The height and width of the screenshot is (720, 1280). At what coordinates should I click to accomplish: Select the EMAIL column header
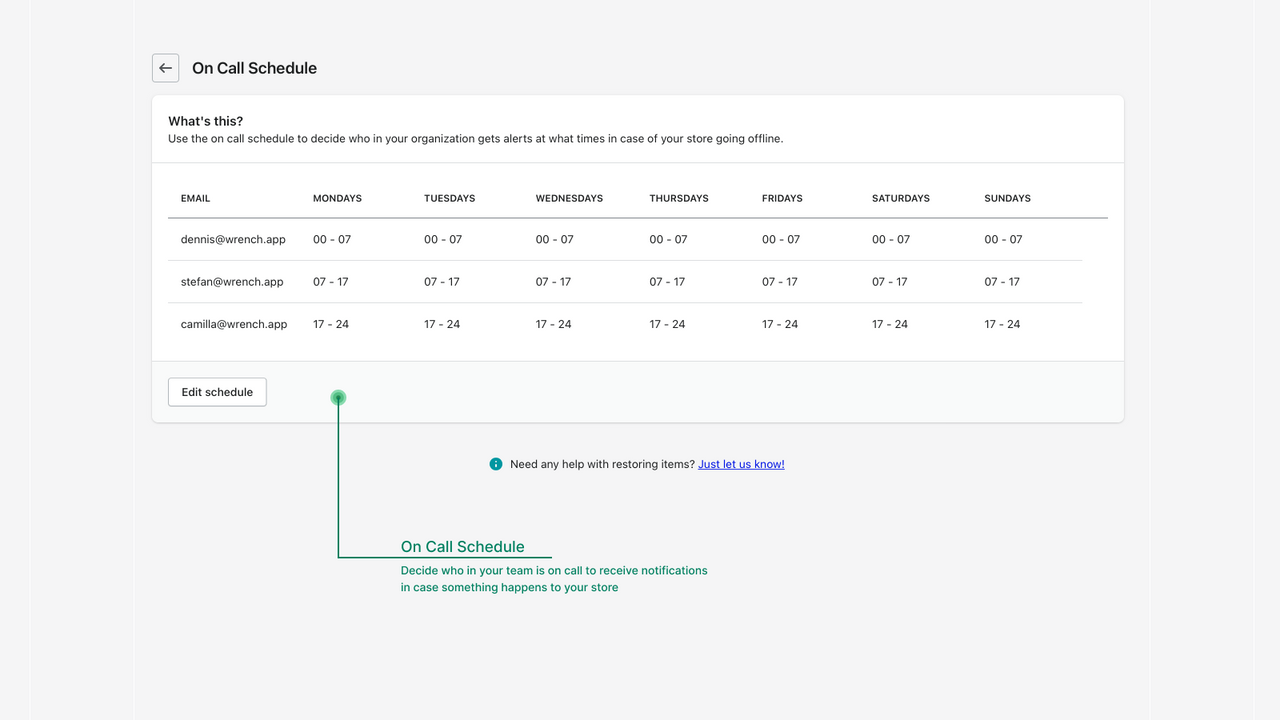coord(195,198)
